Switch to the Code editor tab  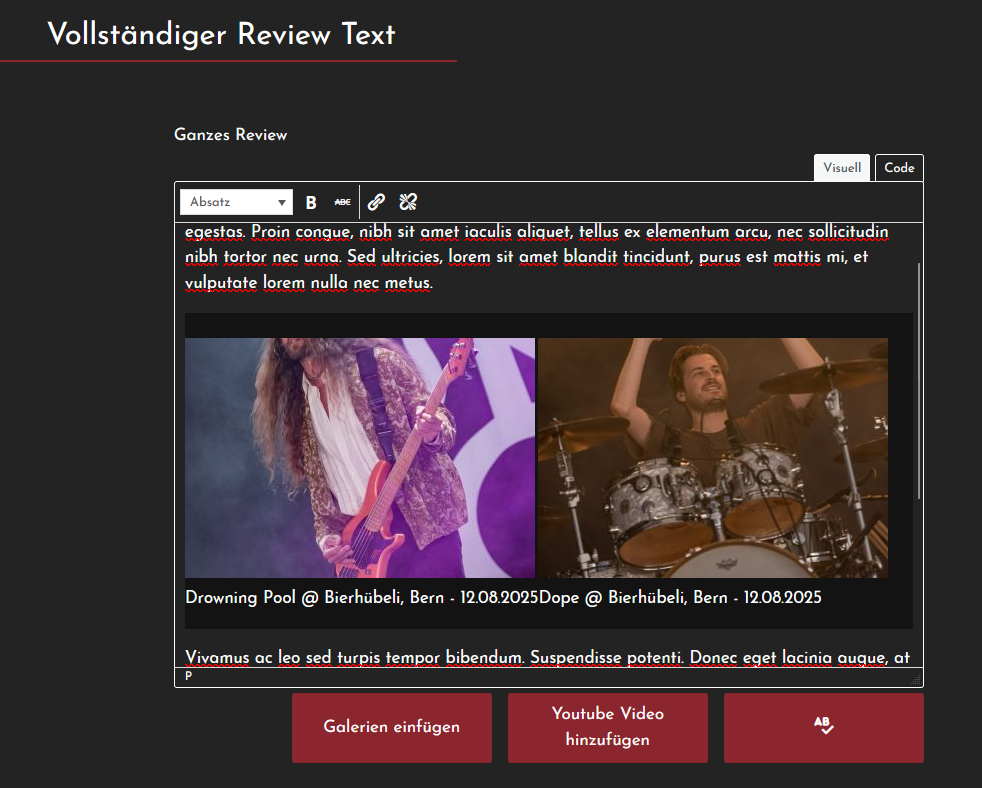(x=899, y=168)
